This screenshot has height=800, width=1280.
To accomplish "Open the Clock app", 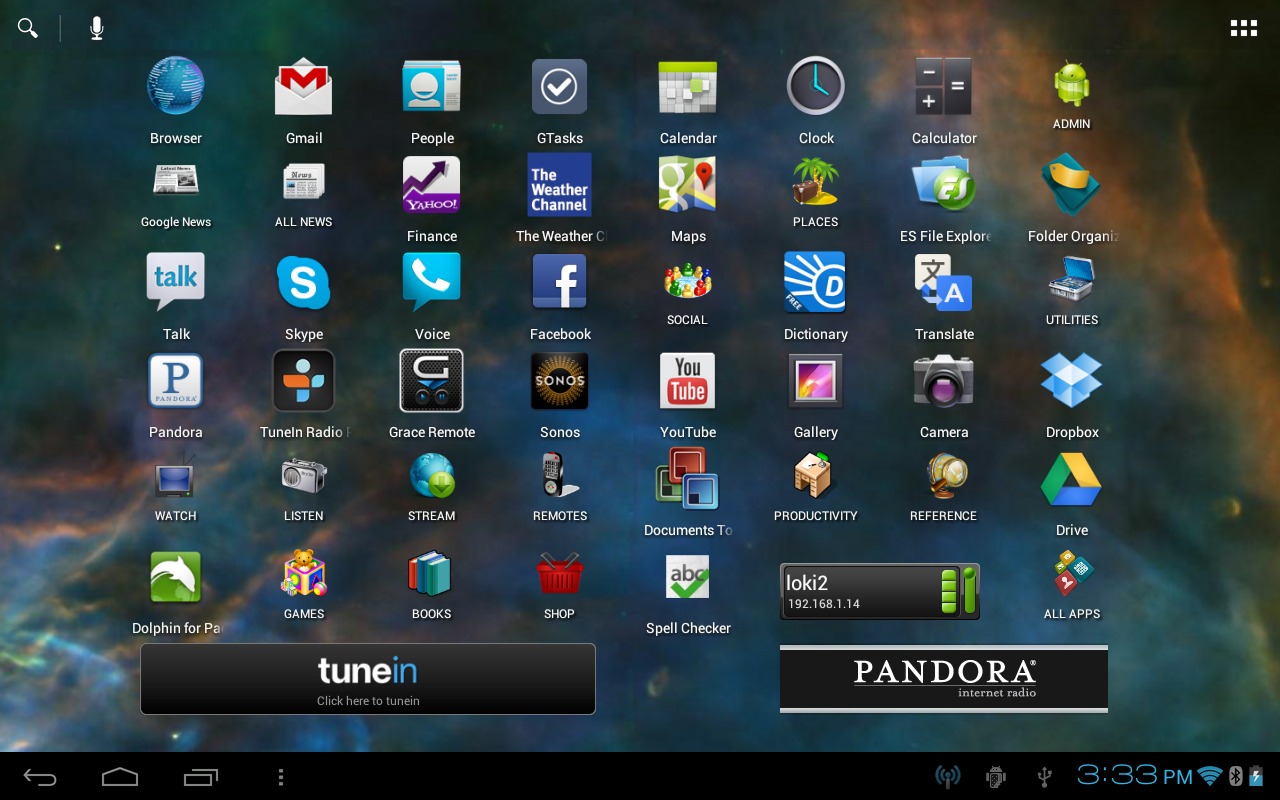I will tap(816, 86).
